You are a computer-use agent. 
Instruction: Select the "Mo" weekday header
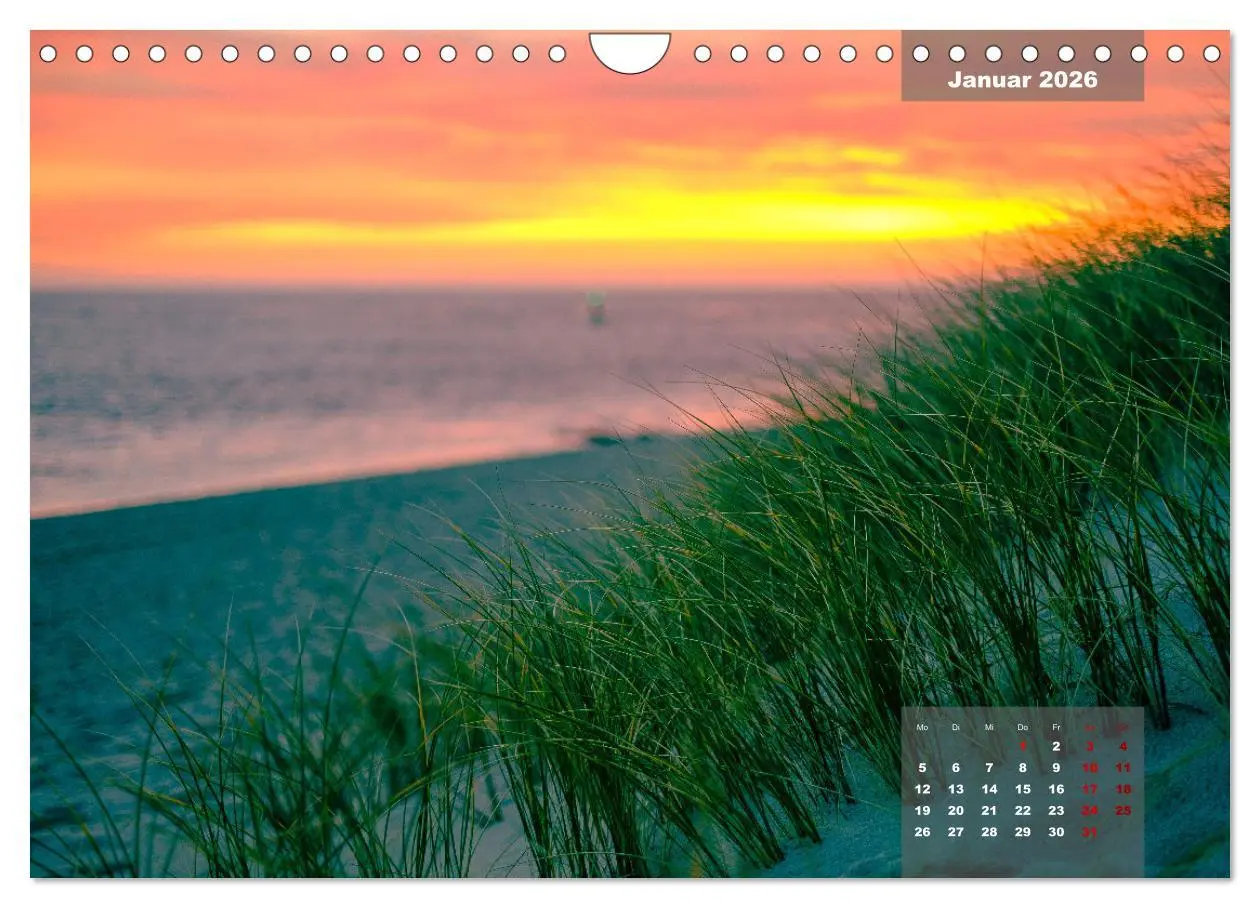tap(922, 727)
